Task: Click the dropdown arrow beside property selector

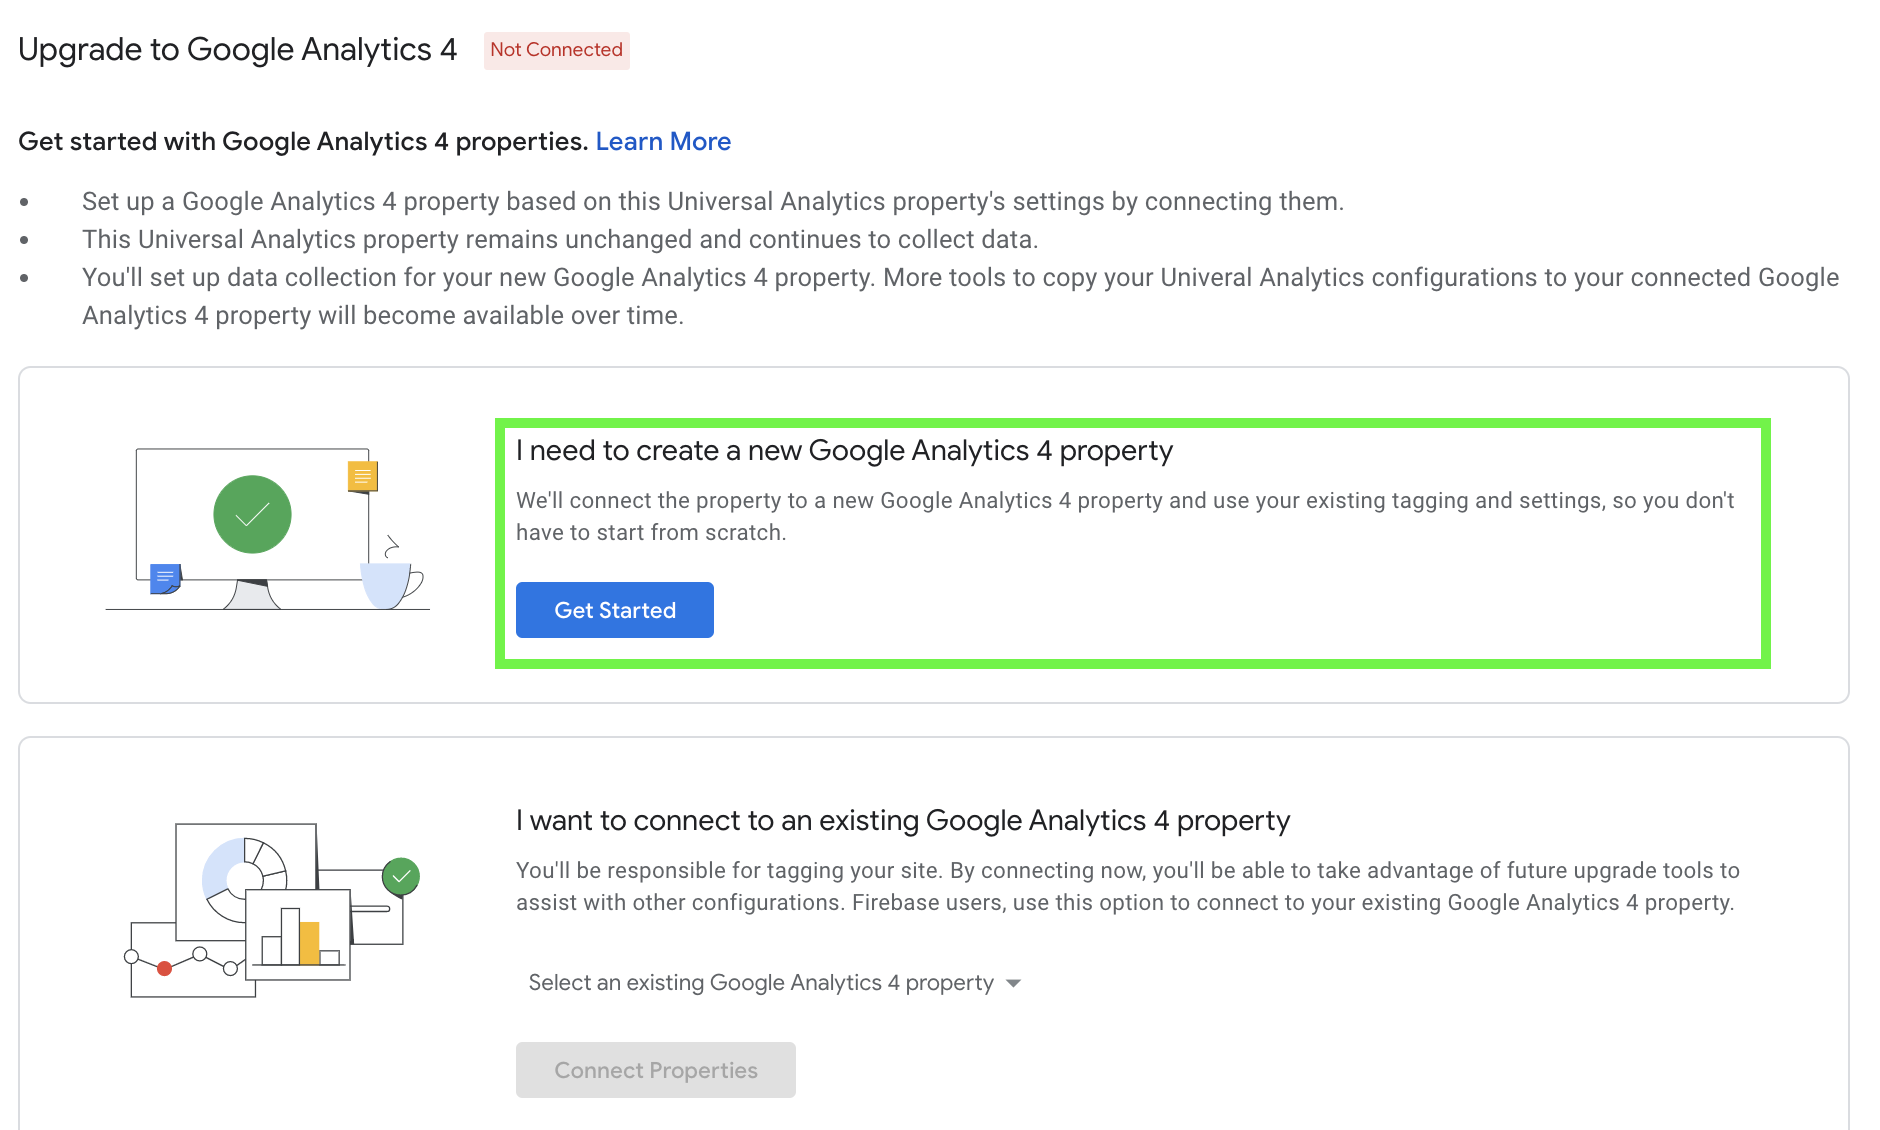Action: tap(1013, 983)
